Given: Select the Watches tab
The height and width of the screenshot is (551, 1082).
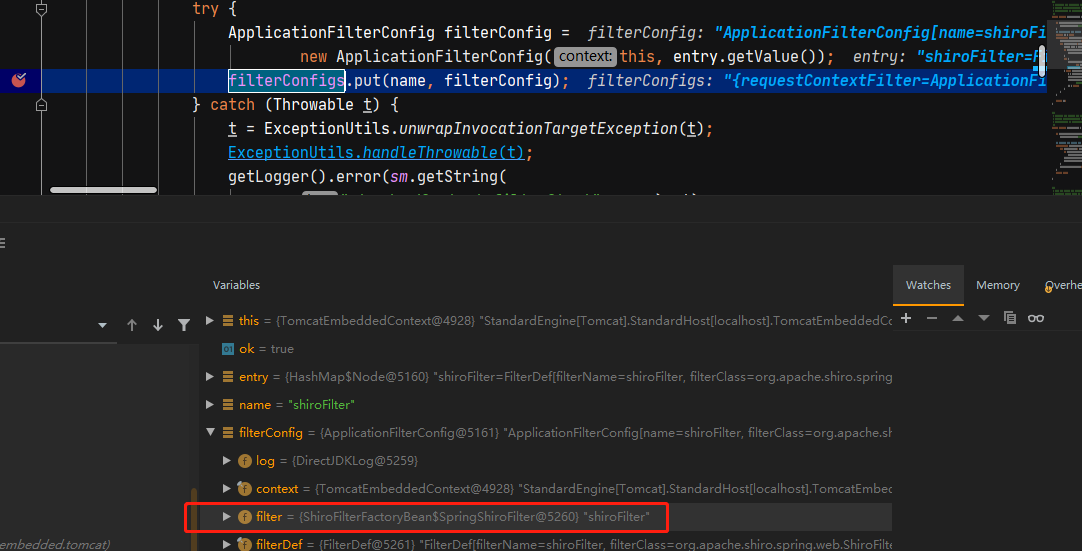Looking at the screenshot, I should [x=928, y=285].
